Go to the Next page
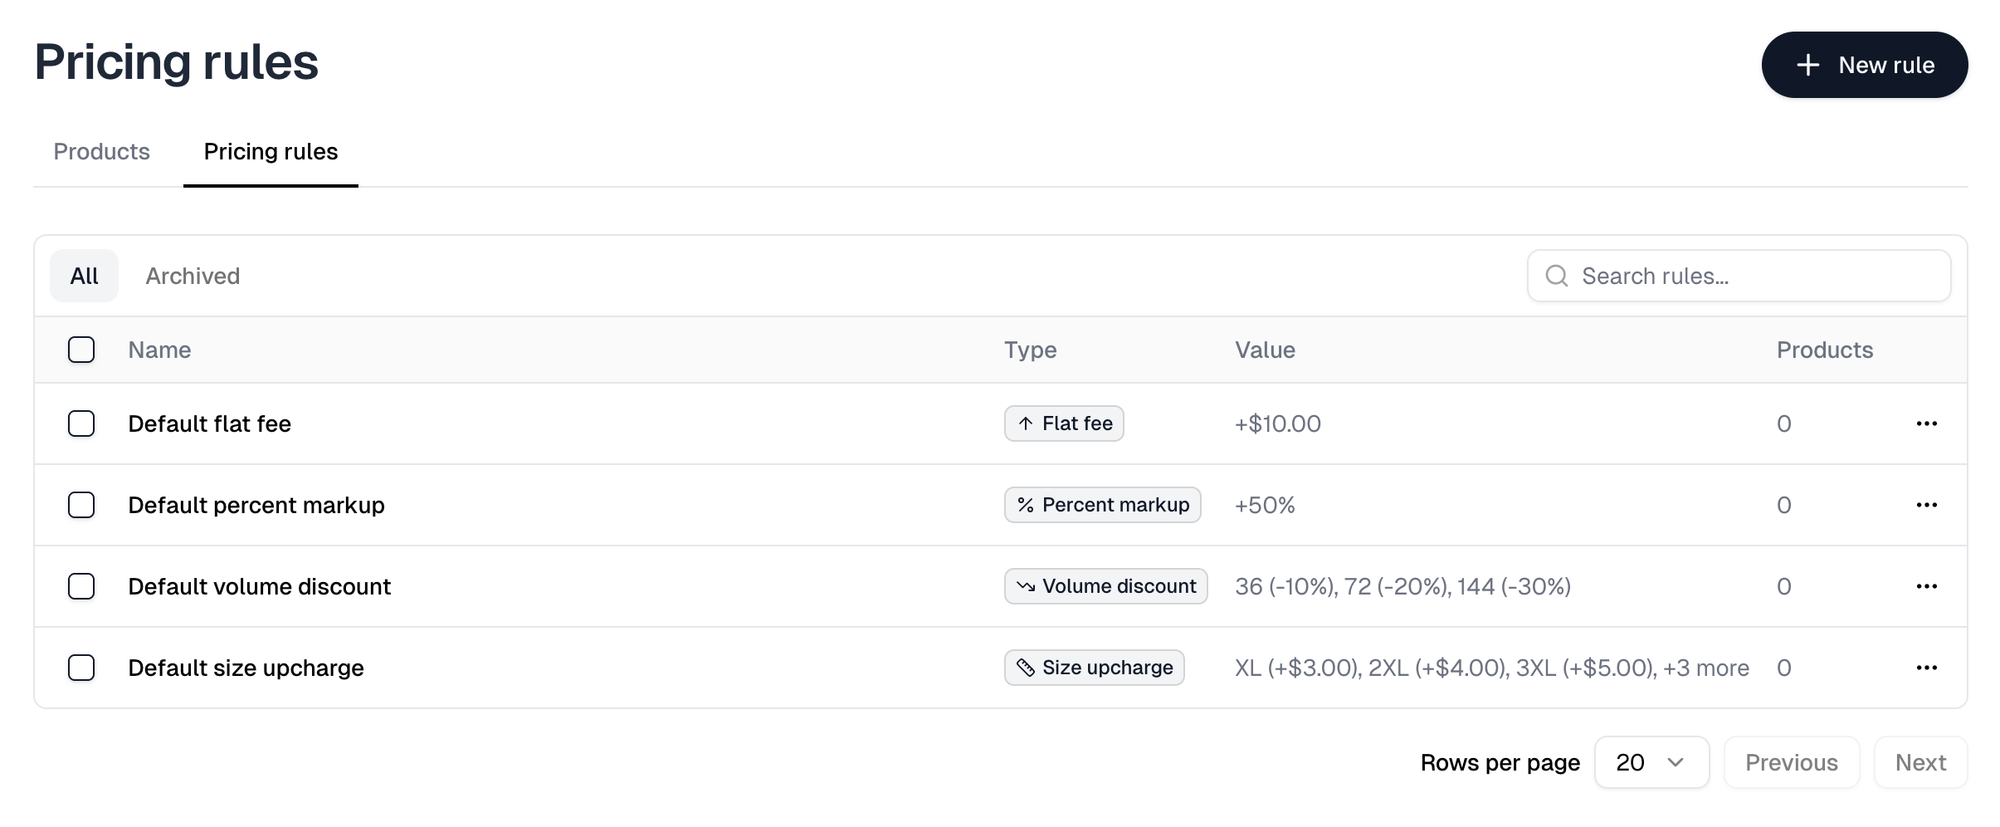The height and width of the screenshot is (827, 2000). 1920,763
